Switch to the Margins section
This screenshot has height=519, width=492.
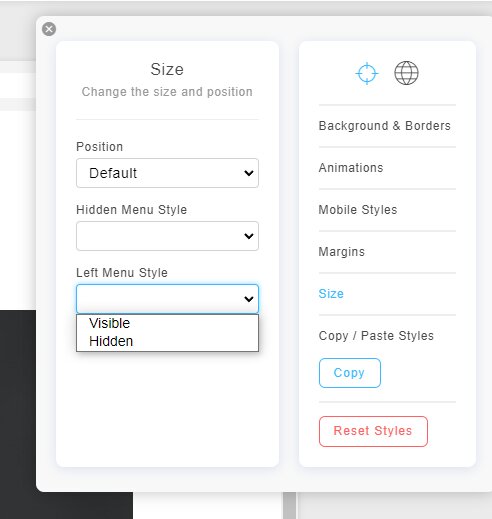click(x=341, y=252)
